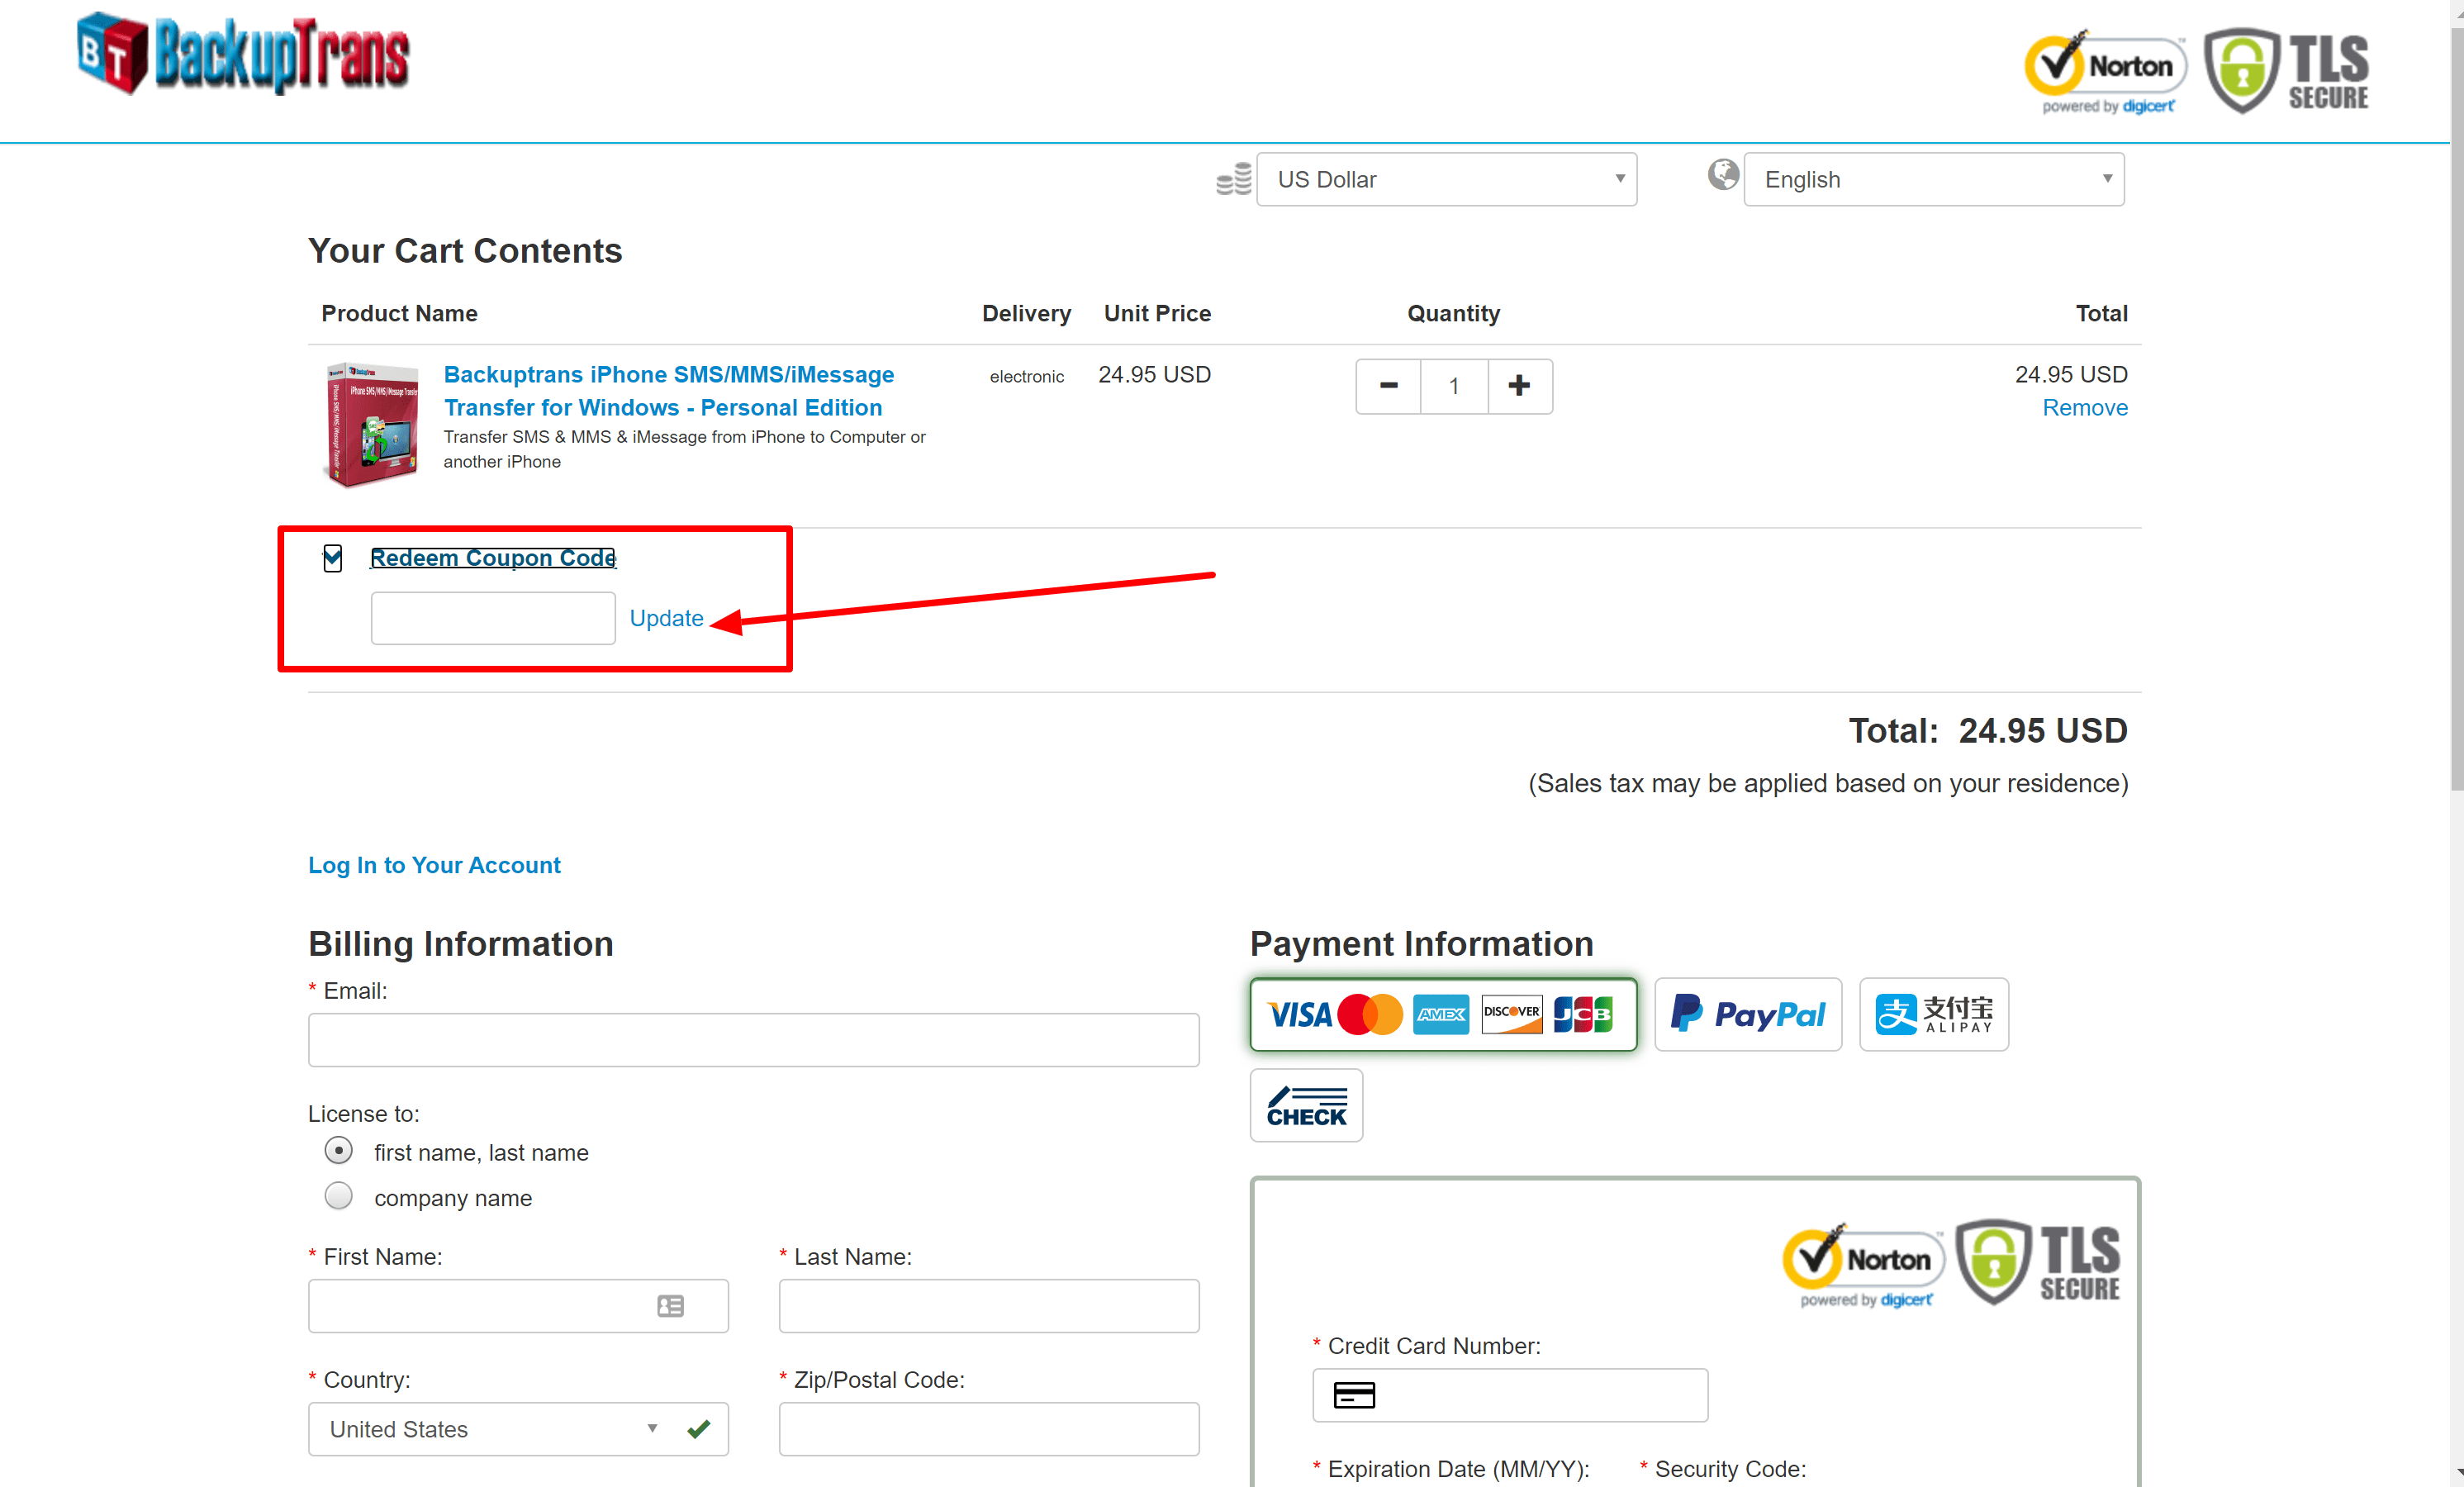Viewport: 2464px width, 1487px height.
Task: Click the coupon code input field
Action: (493, 618)
